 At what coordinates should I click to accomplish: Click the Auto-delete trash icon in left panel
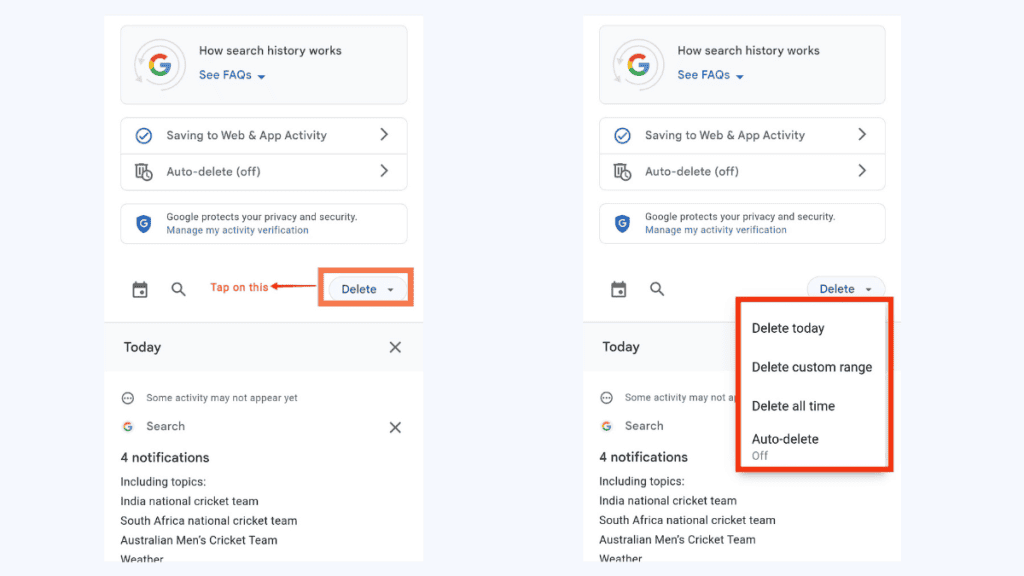click(143, 172)
